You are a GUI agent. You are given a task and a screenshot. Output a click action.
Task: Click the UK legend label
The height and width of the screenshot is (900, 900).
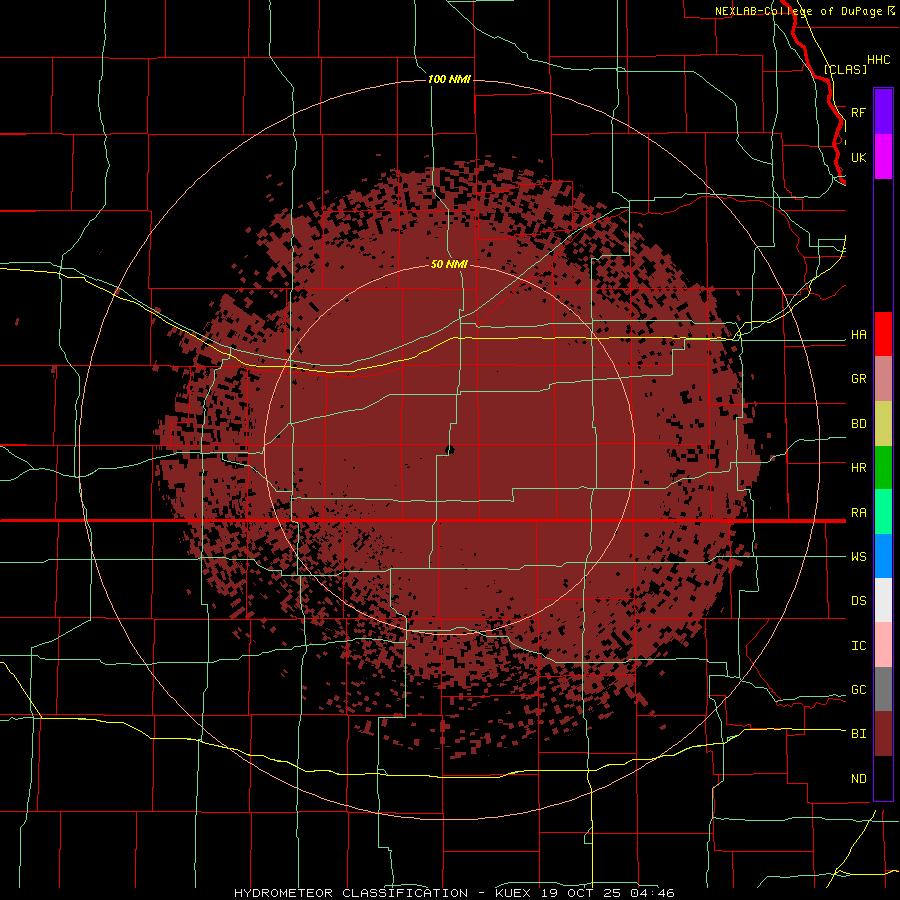click(858, 157)
